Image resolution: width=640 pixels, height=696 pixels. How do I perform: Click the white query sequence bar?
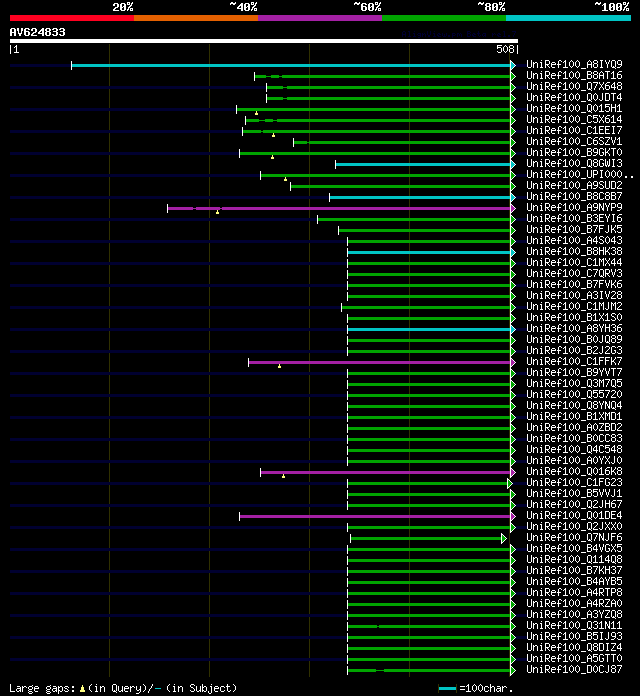pyautogui.click(x=264, y=41)
